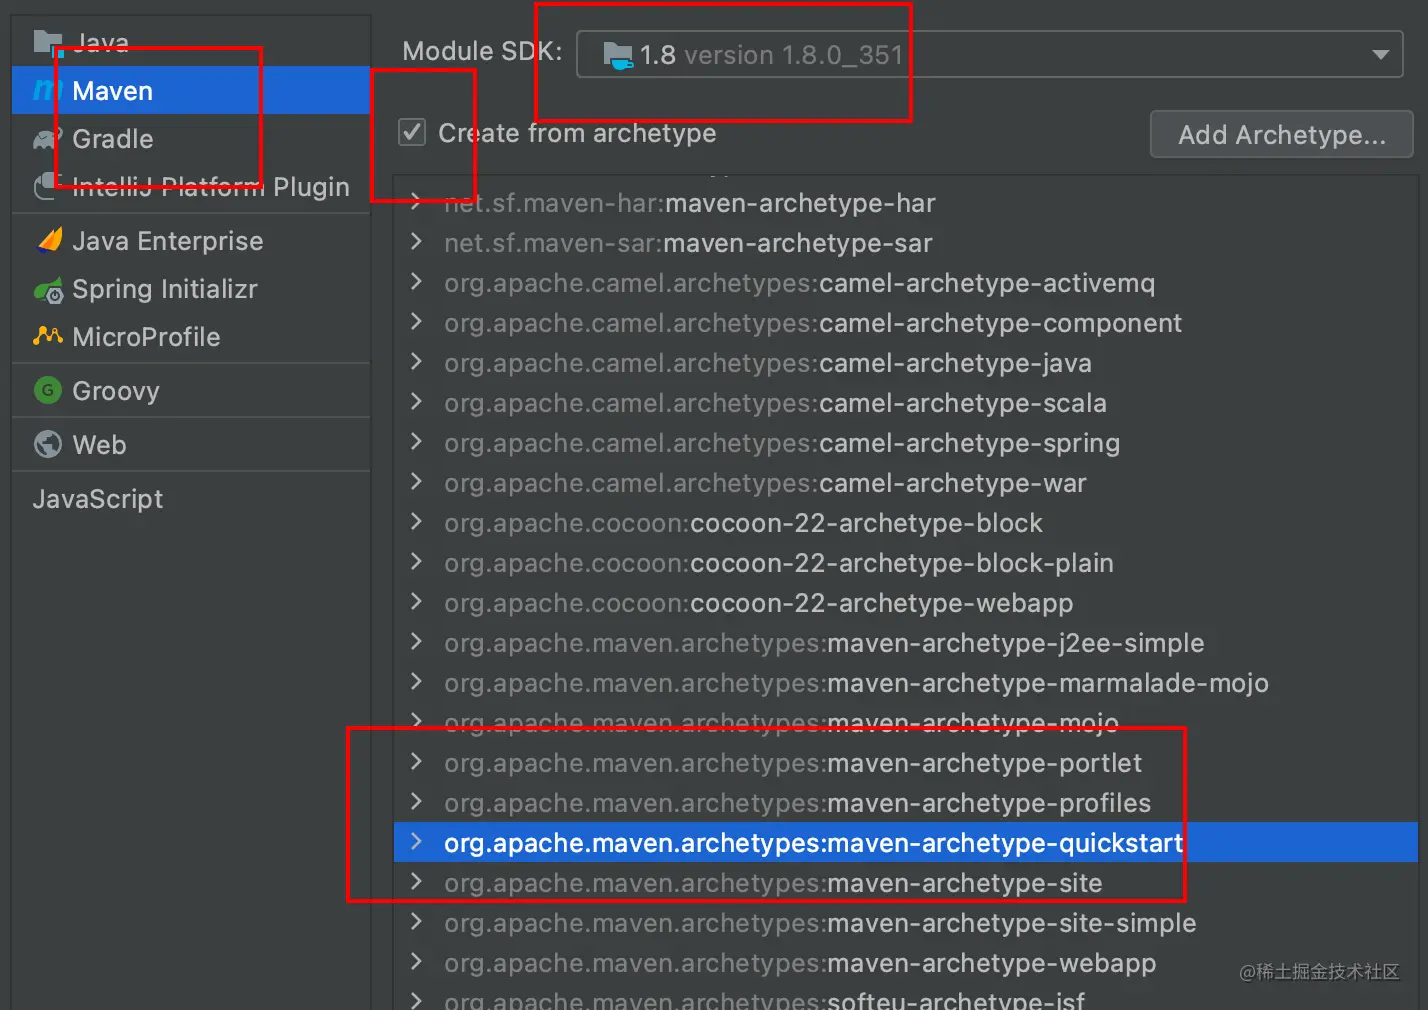Click the IntelliJ Platform Plugin icon

(48, 186)
